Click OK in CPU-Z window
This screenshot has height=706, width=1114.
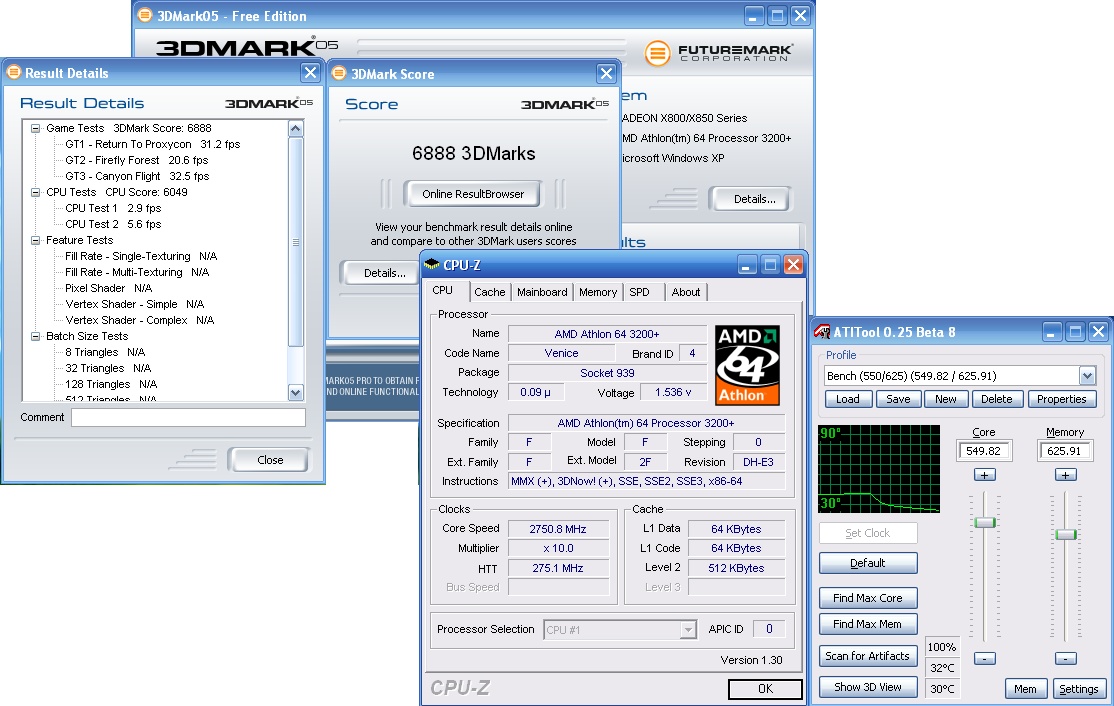point(765,689)
